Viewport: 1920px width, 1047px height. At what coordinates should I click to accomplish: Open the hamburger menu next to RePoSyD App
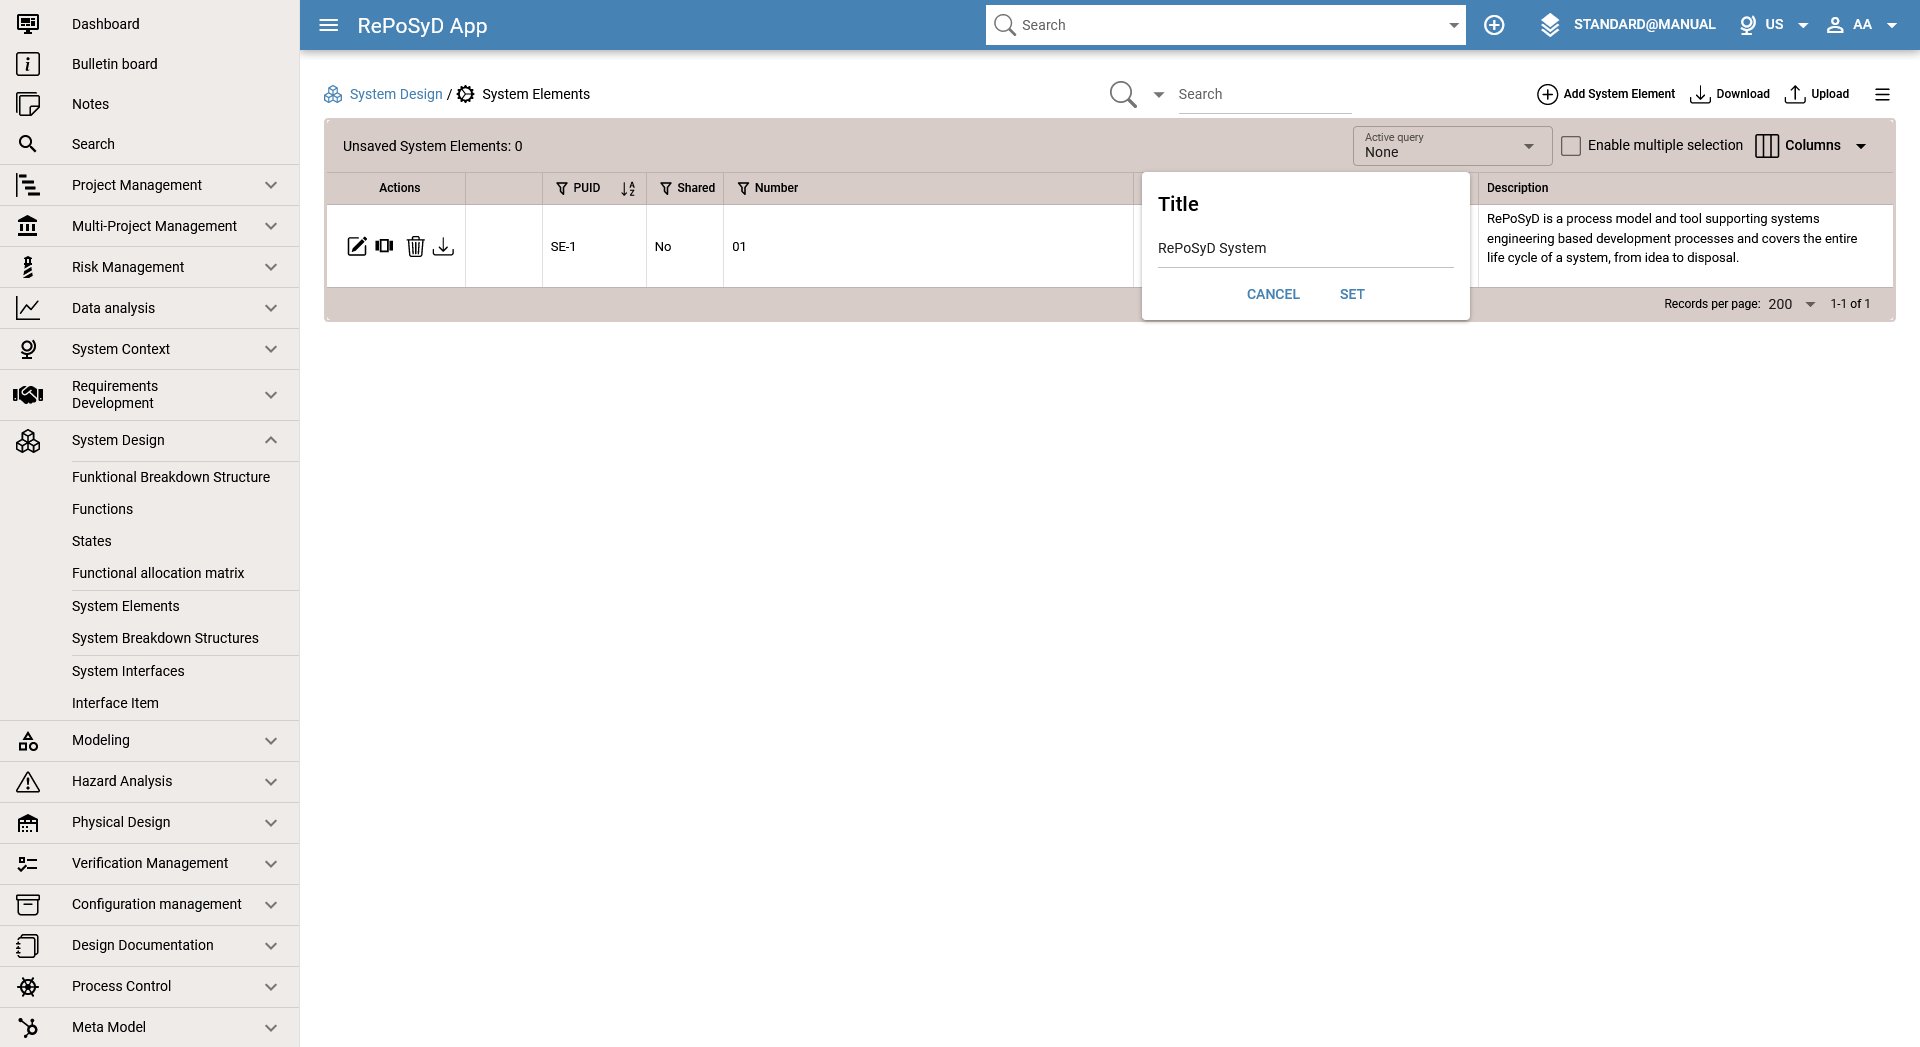click(328, 25)
